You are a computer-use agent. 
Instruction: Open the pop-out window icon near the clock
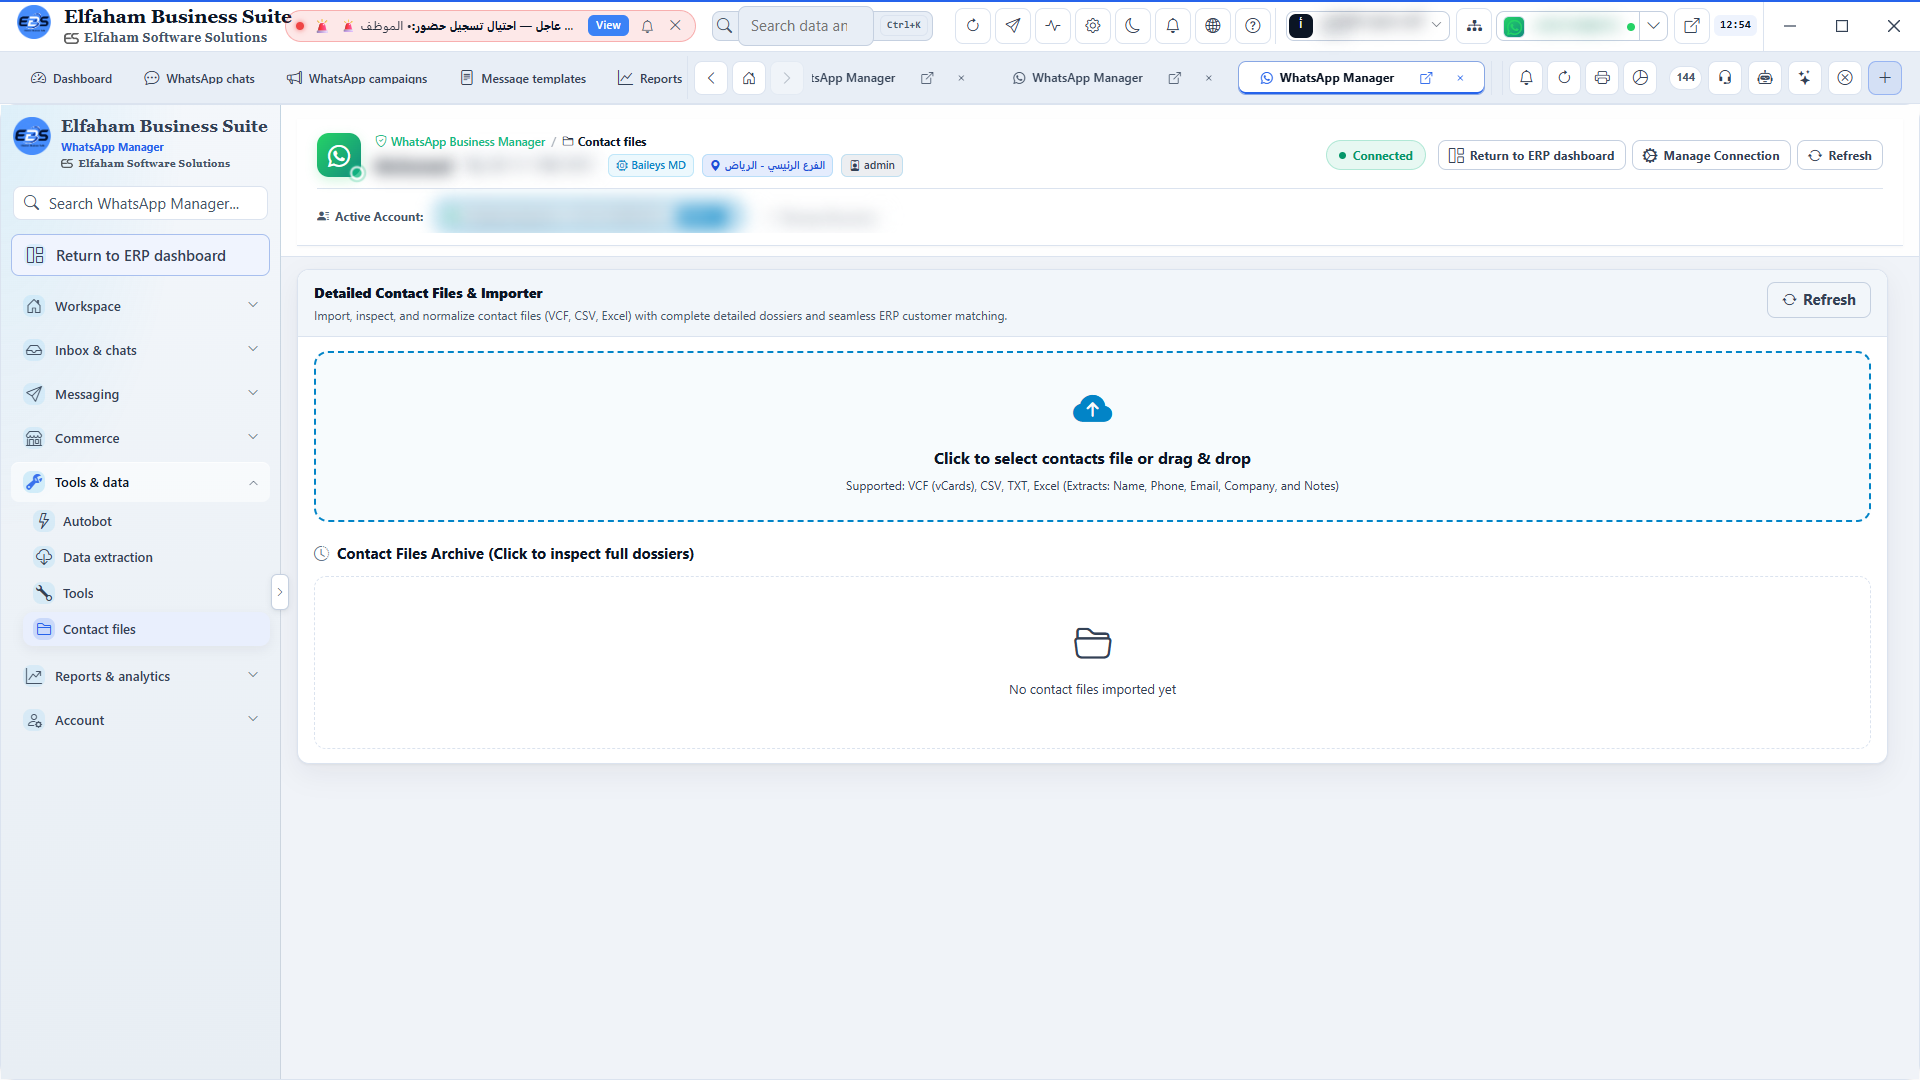[1692, 26]
